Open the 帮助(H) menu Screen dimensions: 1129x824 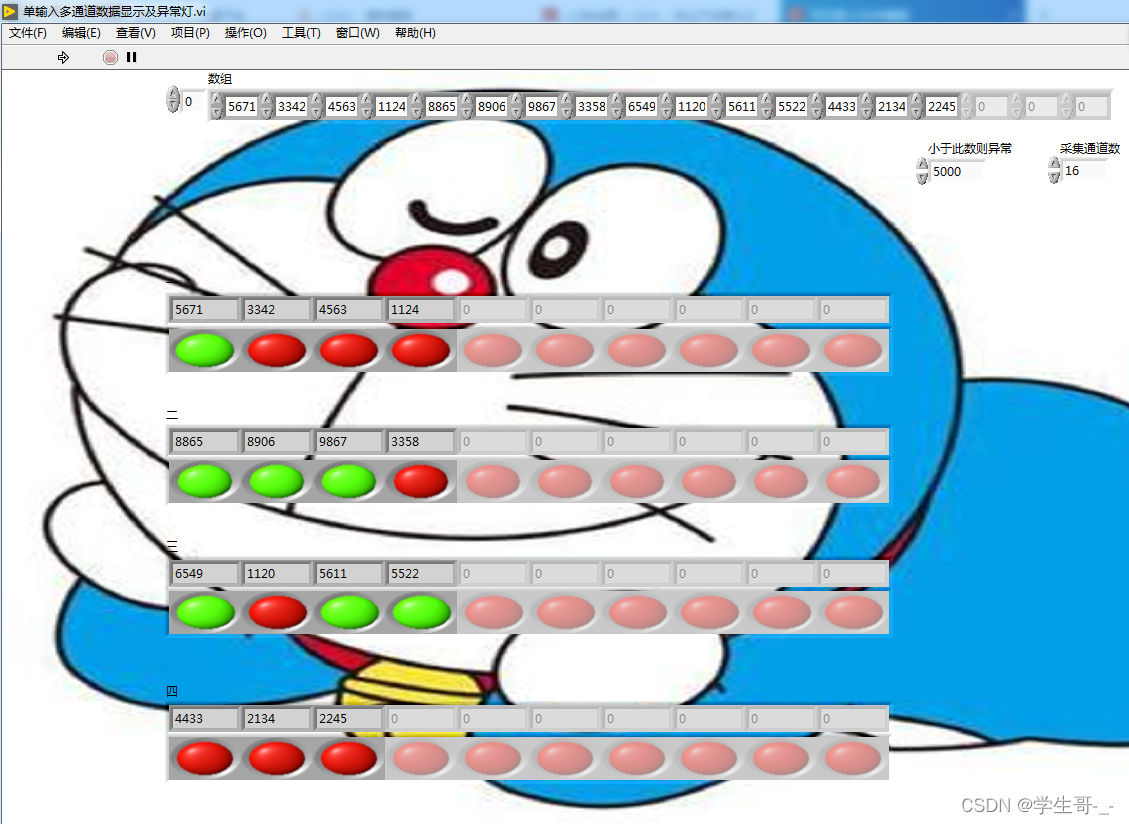pos(415,32)
